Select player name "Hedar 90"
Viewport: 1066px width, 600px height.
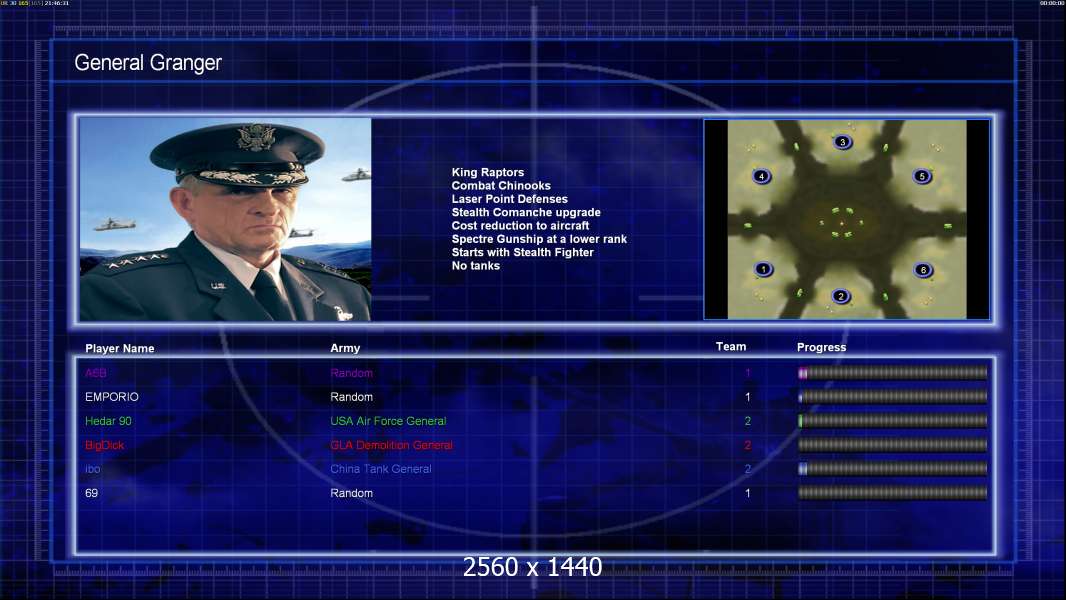click(x=108, y=421)
